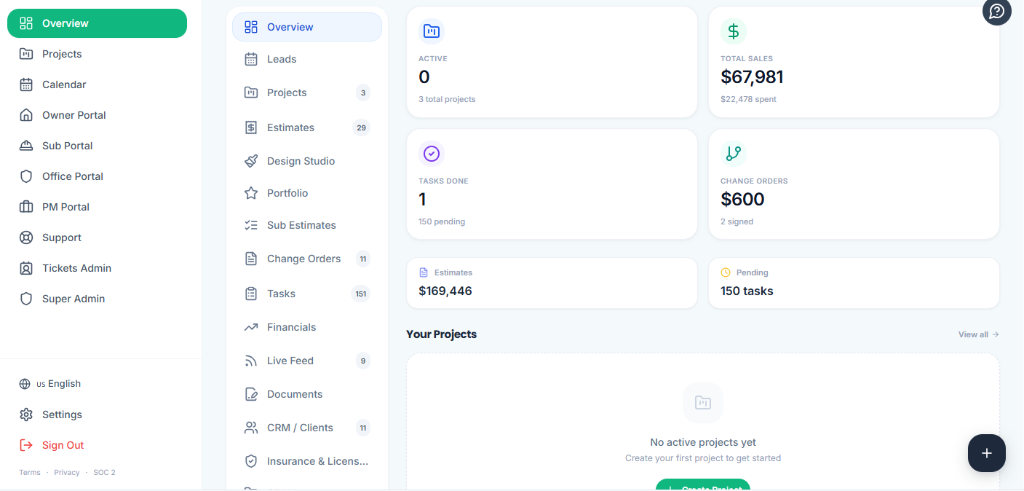Open the help chat bubble icon
The width and height of the screenshot is (1024, 491).
pyautogui.click(x=997, y=12)
